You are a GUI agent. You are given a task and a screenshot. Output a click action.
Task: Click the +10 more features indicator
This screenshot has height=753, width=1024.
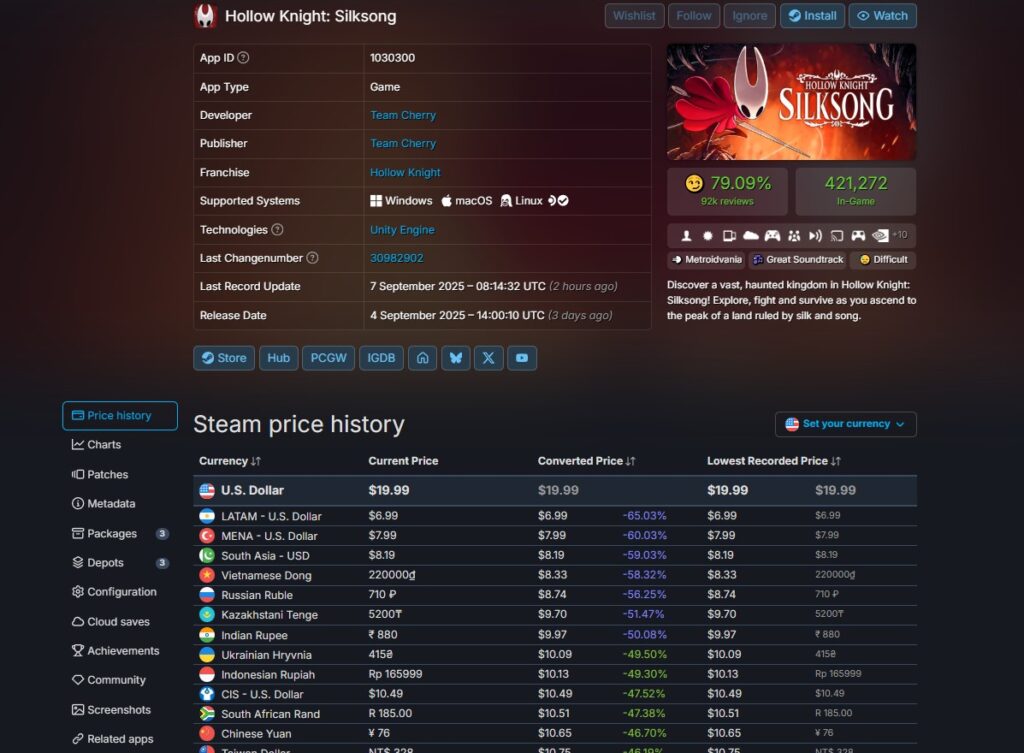point(900,235)
